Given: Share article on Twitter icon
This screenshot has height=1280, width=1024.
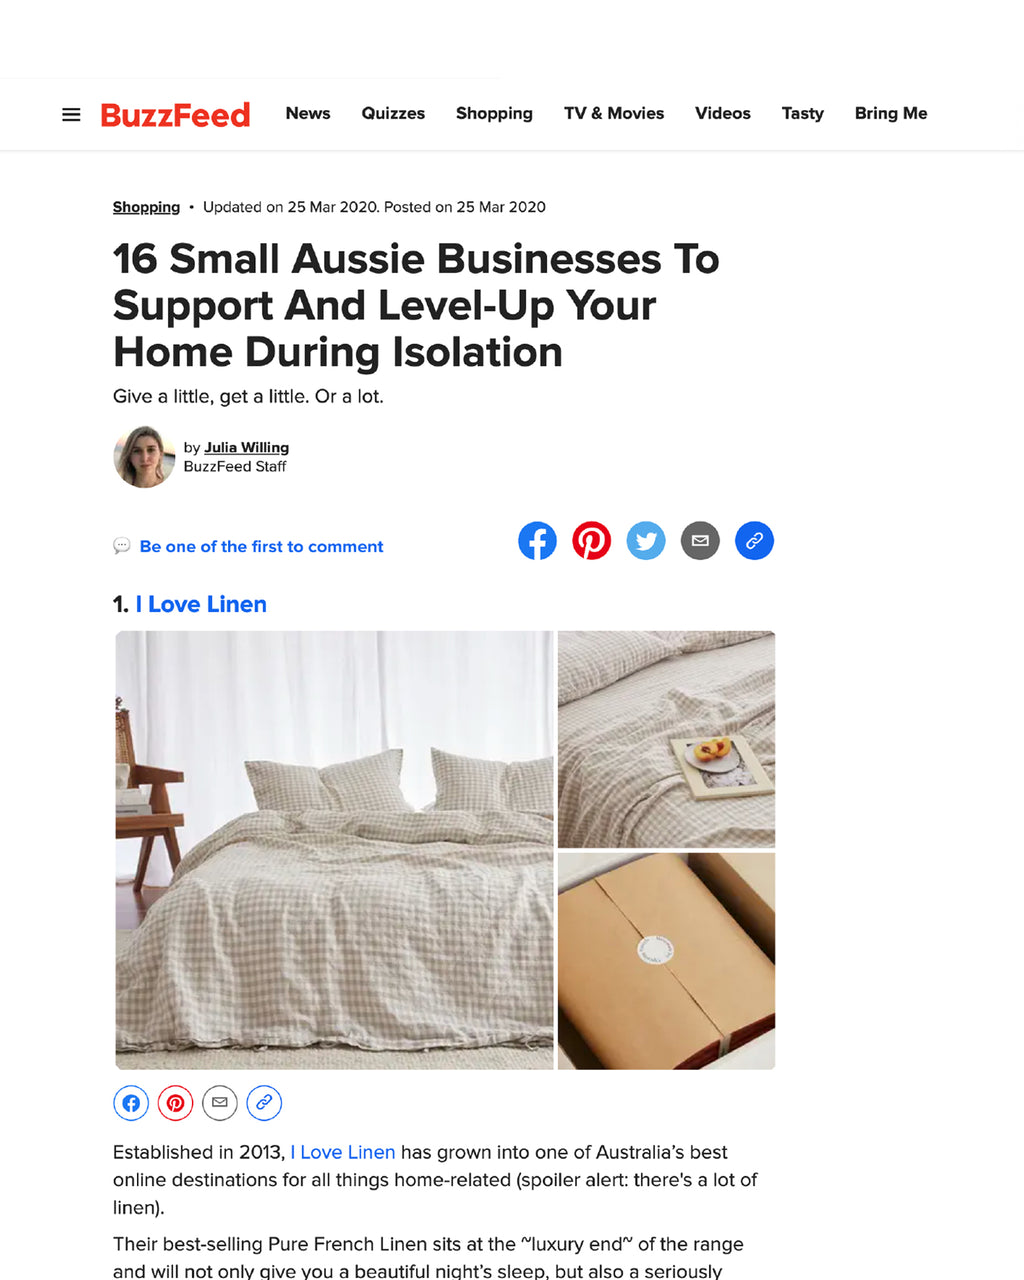Looking at the screenshot, I should pyautogui.click(x=646, y=541).
